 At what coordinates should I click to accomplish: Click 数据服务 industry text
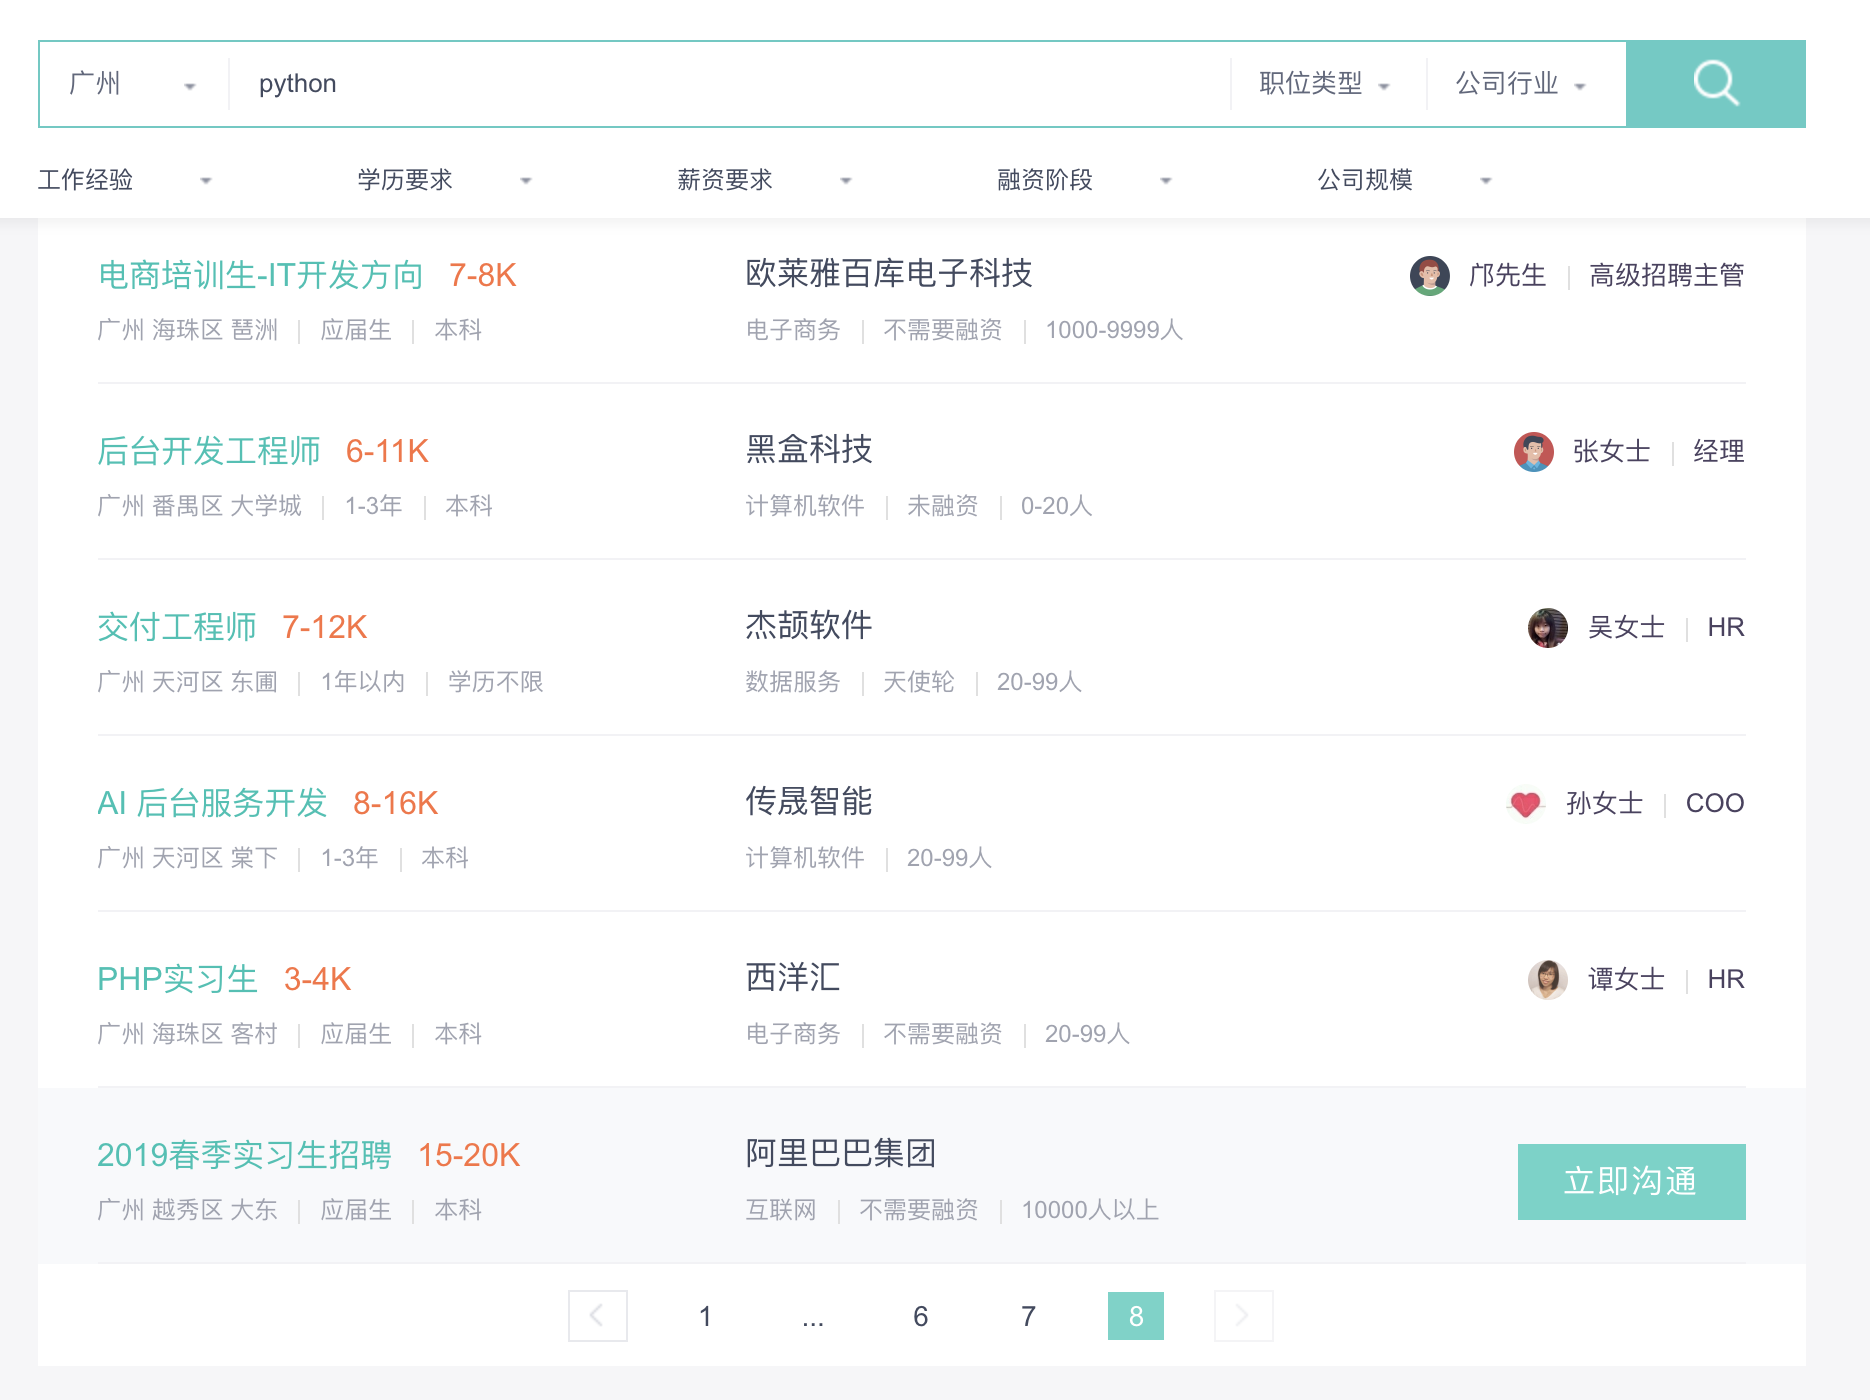[793, 682]
